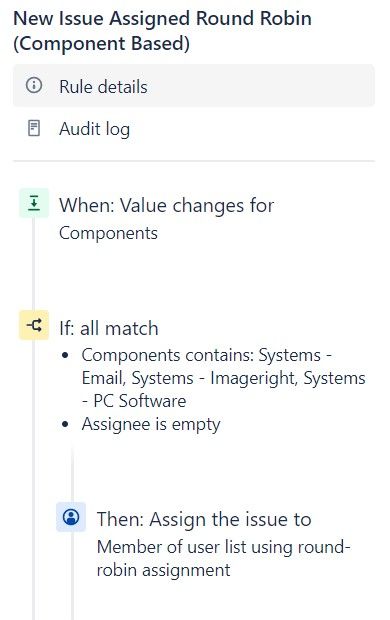The width and height of the screenshot is (390, 620).
Task: Open the 'When: Value changes for' trigger
Action: tap(167, 206)
